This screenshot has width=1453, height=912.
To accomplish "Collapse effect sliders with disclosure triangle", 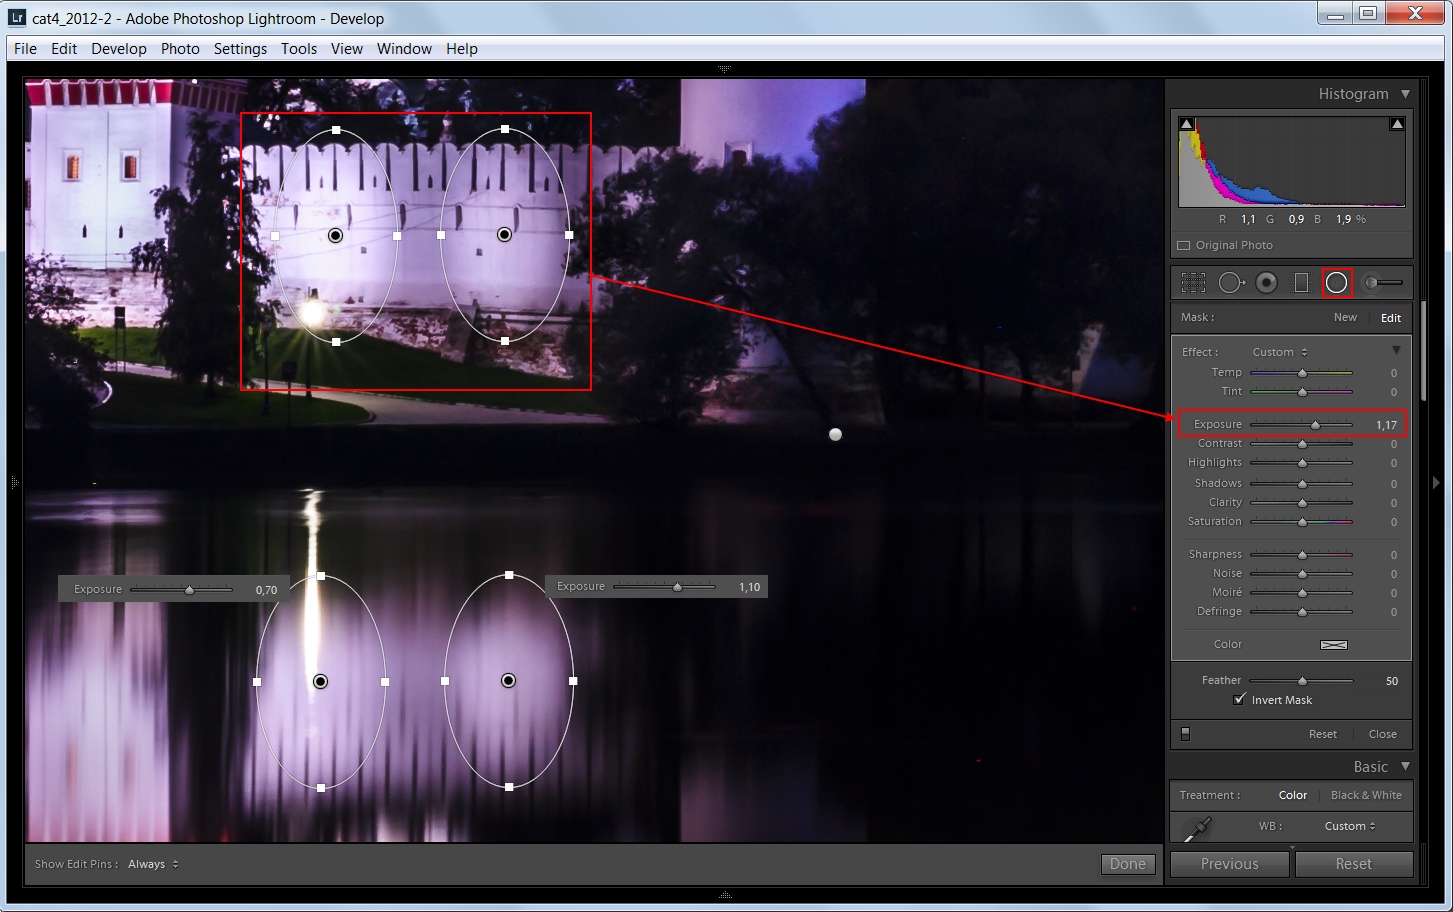I will click(x=1396, y=351).
